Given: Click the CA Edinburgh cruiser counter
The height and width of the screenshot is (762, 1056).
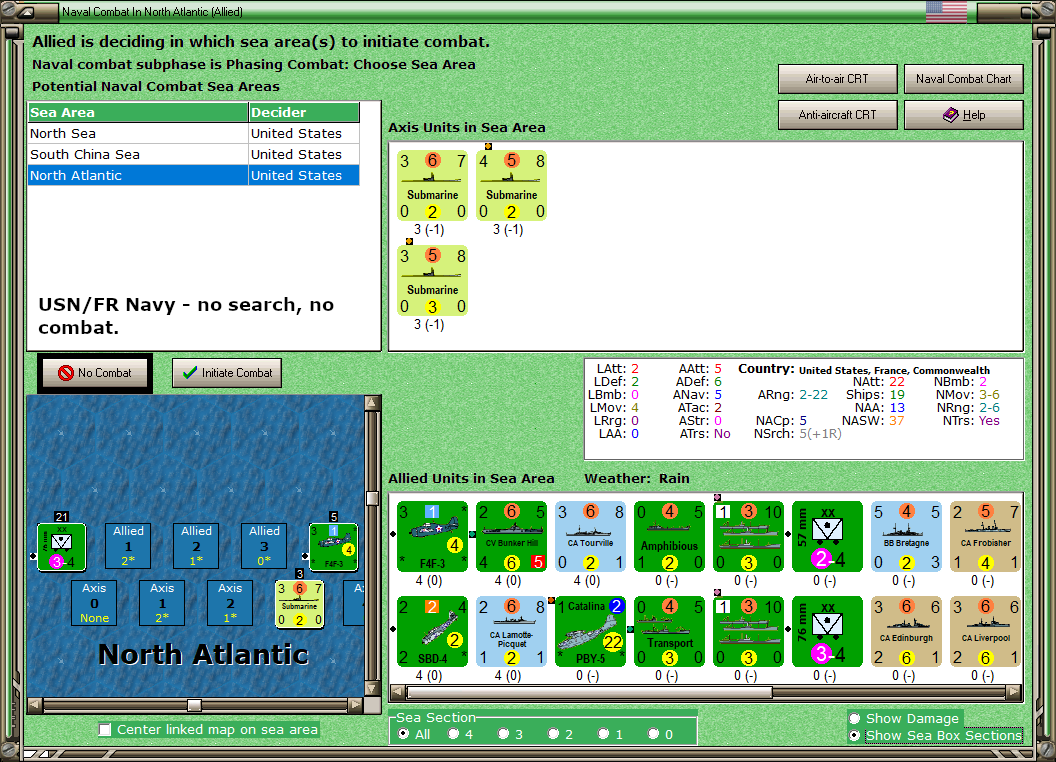Looking at the screenshot, I should tap(906, 631).
